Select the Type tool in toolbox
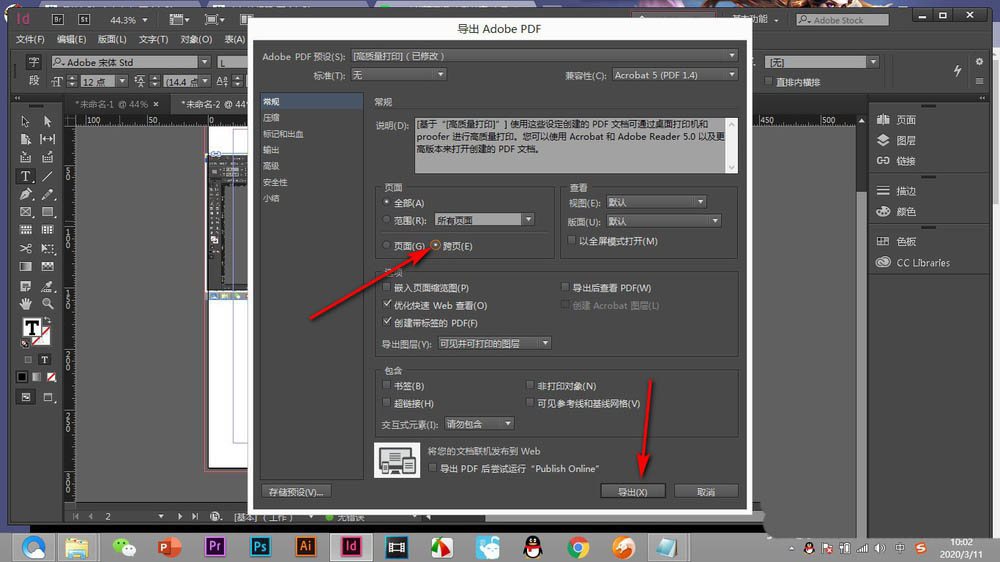 pyautogui.click(x=26, y=176)
